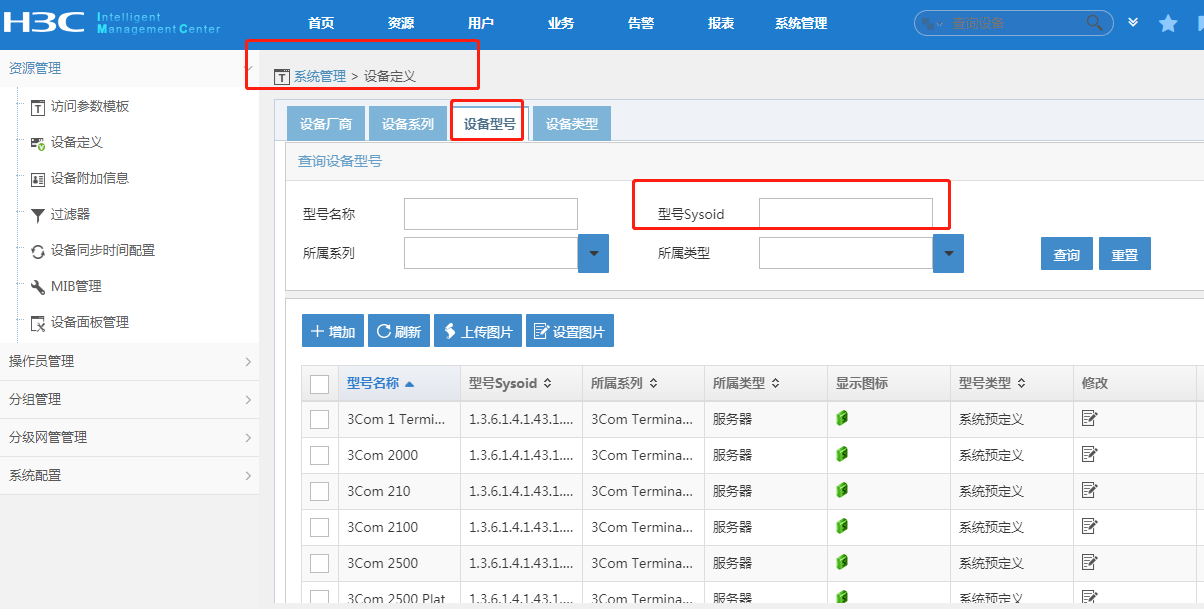Click green device icon in 3Com 1 Termi... row
The height and width of the screenshot is (609, 1204).
842,418
